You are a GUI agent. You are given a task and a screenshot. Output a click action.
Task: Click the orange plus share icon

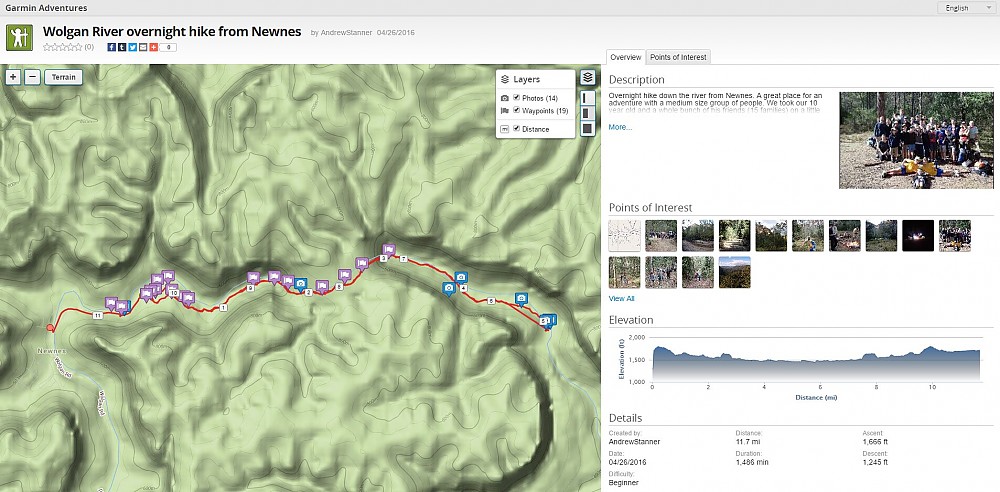tap(153, 47)
